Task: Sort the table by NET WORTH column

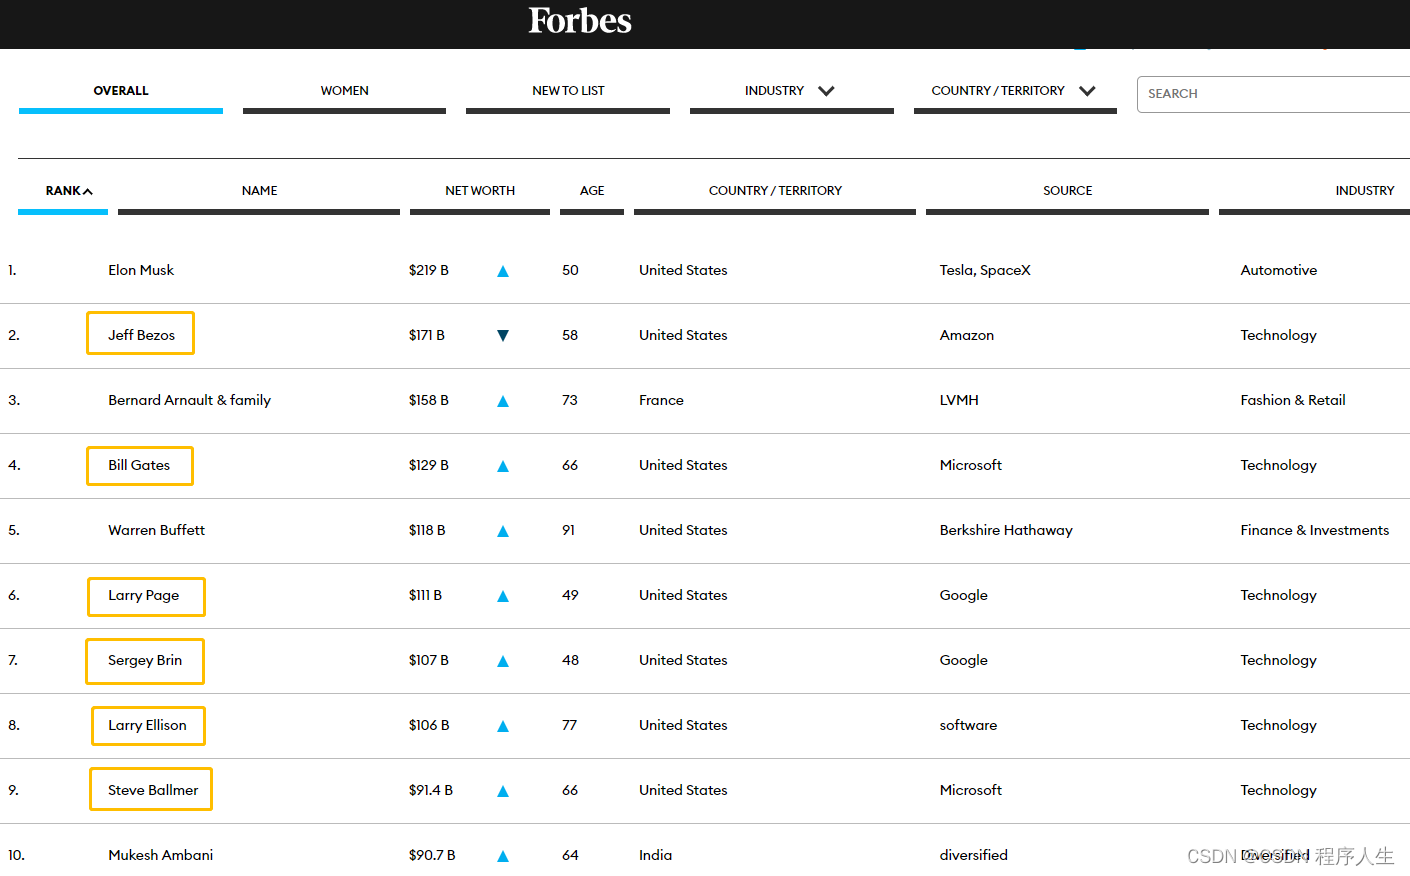Action: coord(480,191)
